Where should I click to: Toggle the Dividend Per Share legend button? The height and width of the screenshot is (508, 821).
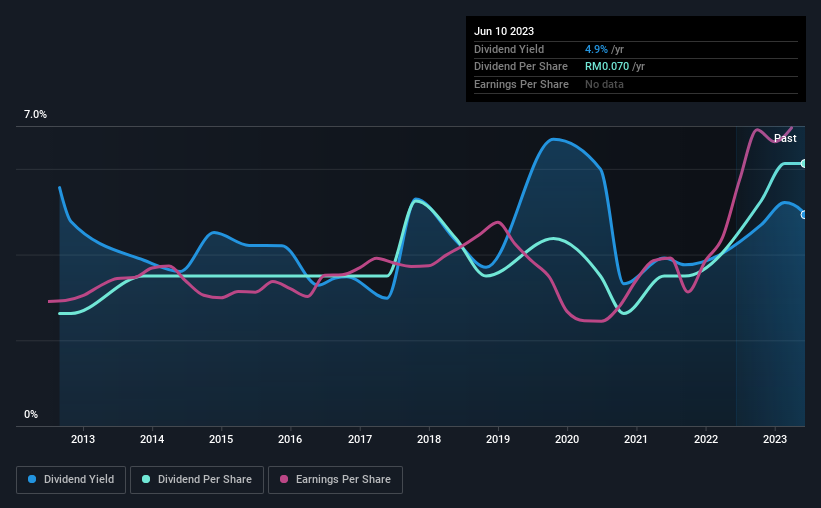(x=197, y=480)
